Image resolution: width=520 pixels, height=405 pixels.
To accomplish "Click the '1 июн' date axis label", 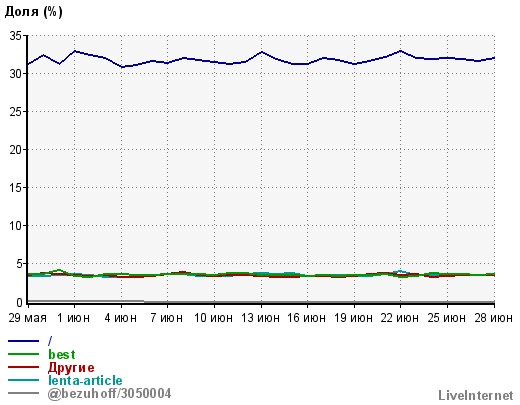I will (x=74, y=318).
